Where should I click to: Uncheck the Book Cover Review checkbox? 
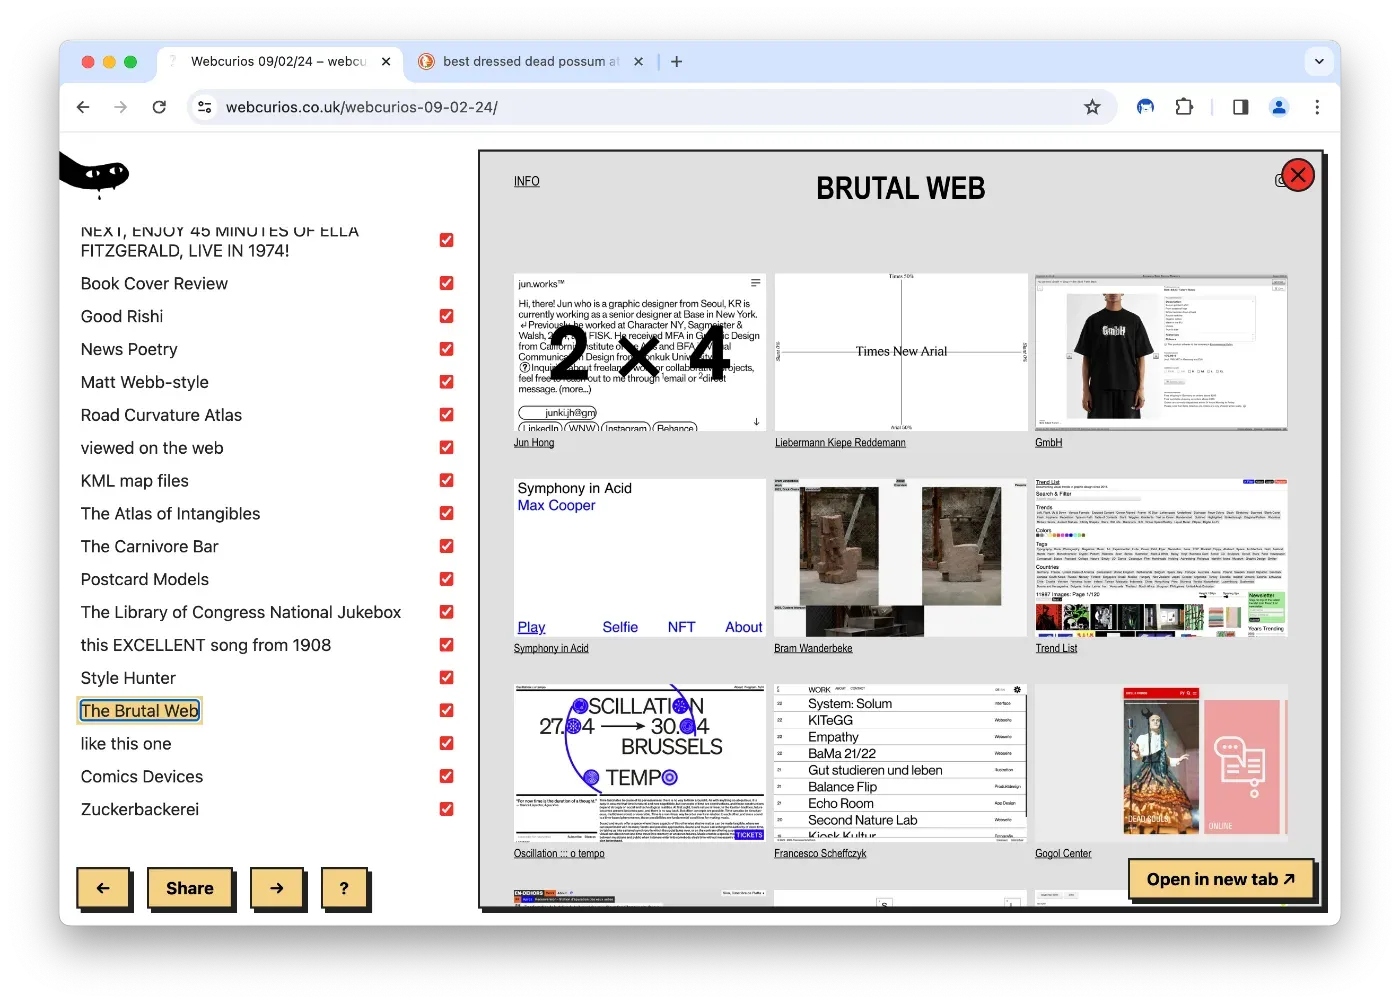[446, 283]
